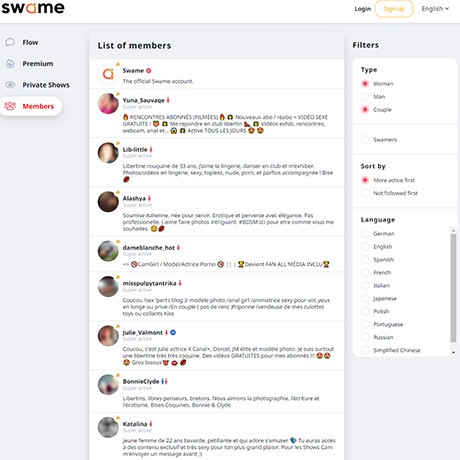Open the English language dropdown
Viewport: 460px width, 460px height.
[435, 9]
